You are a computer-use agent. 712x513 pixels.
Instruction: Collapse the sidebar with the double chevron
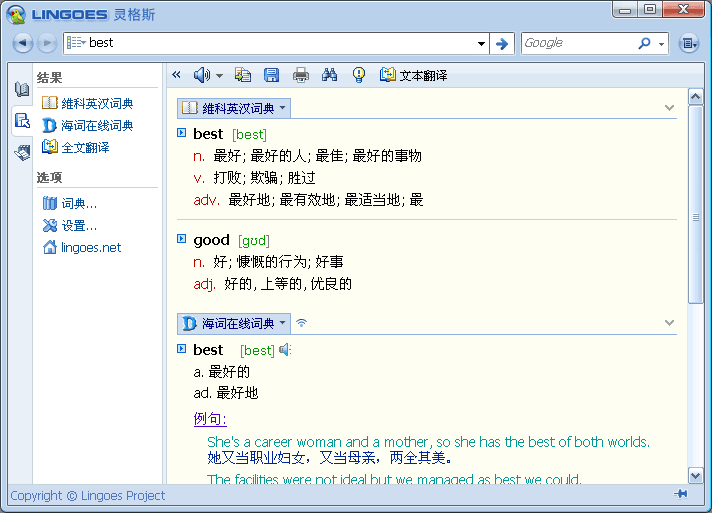tap(176, 75)
